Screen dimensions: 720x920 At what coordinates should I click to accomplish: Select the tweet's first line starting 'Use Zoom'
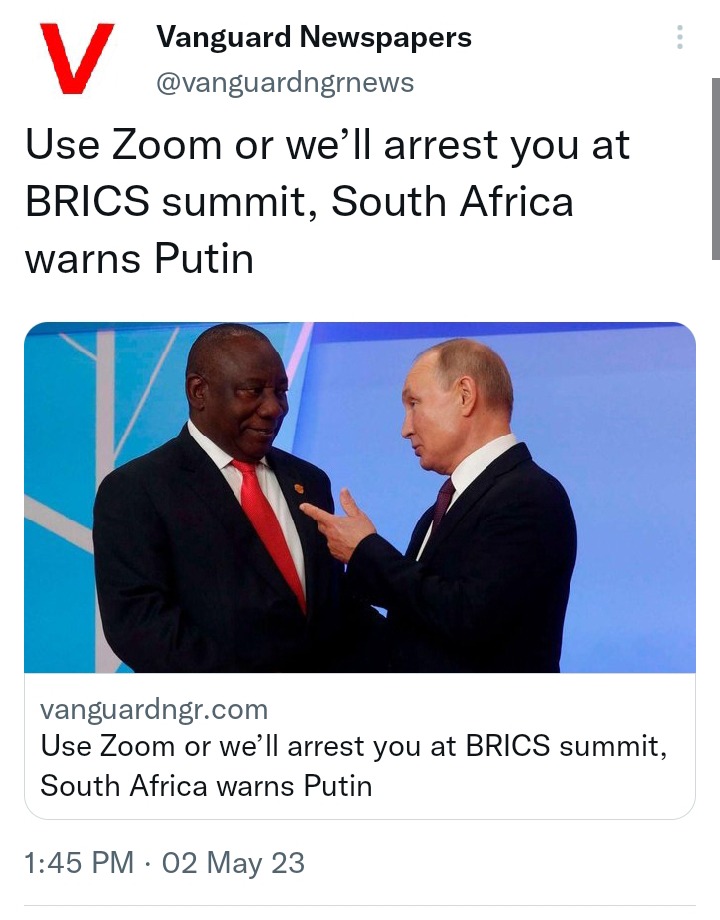coord(327,145)
